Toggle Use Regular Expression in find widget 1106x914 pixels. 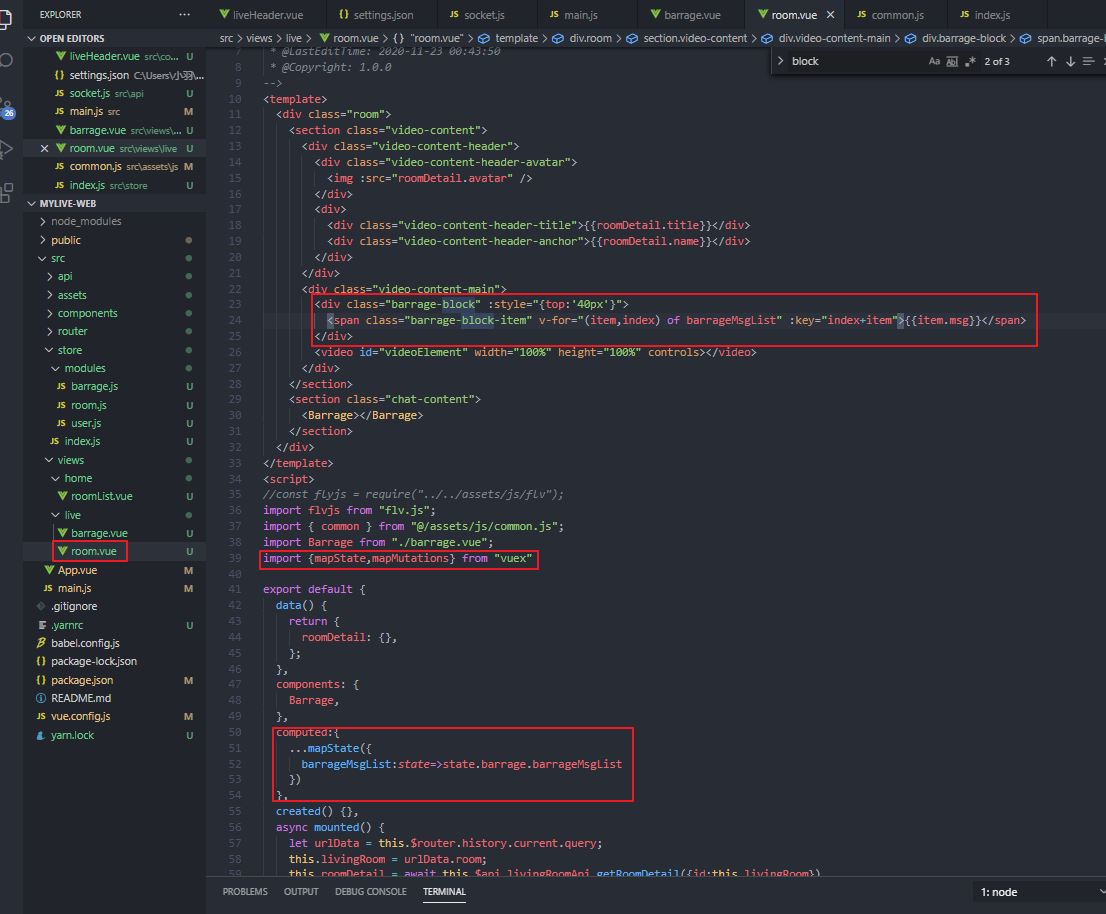(971, 61)
